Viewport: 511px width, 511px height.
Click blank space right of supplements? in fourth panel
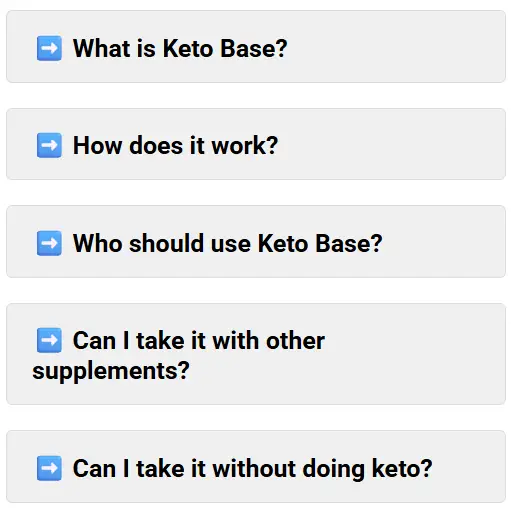click(x=347, y=372)
